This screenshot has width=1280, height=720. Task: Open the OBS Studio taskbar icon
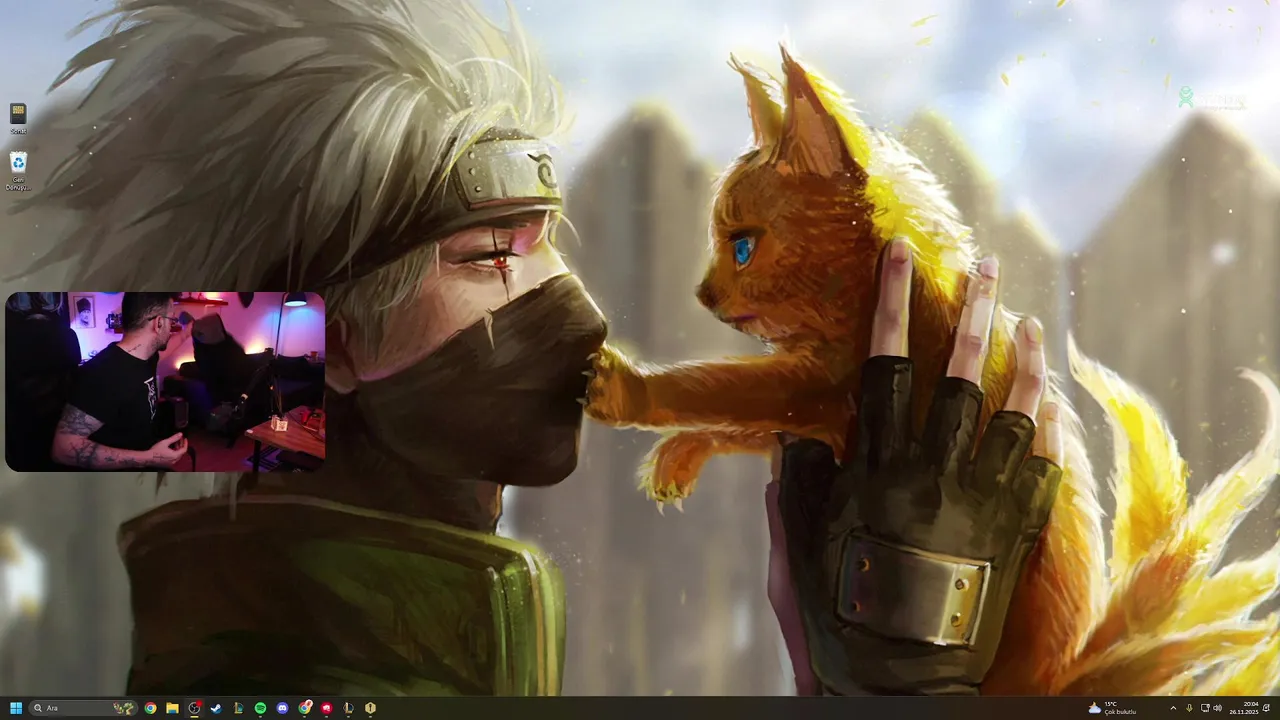pos(194,708)
